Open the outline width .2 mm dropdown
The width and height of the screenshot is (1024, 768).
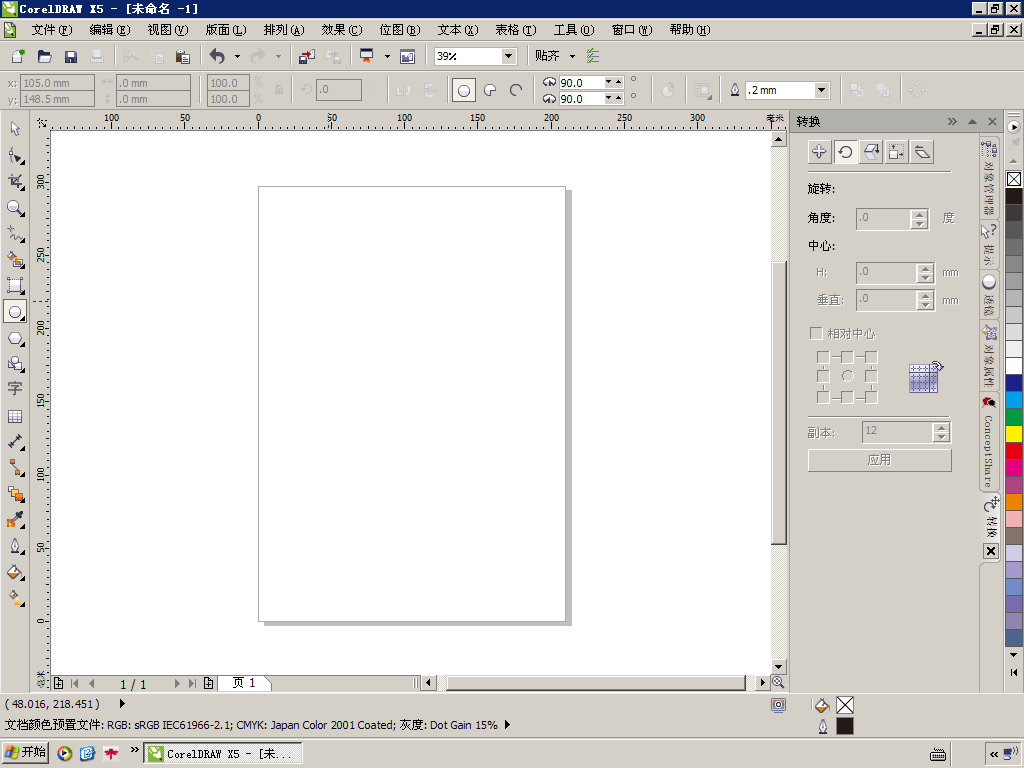pyautogui.click(x=822, y=90)
